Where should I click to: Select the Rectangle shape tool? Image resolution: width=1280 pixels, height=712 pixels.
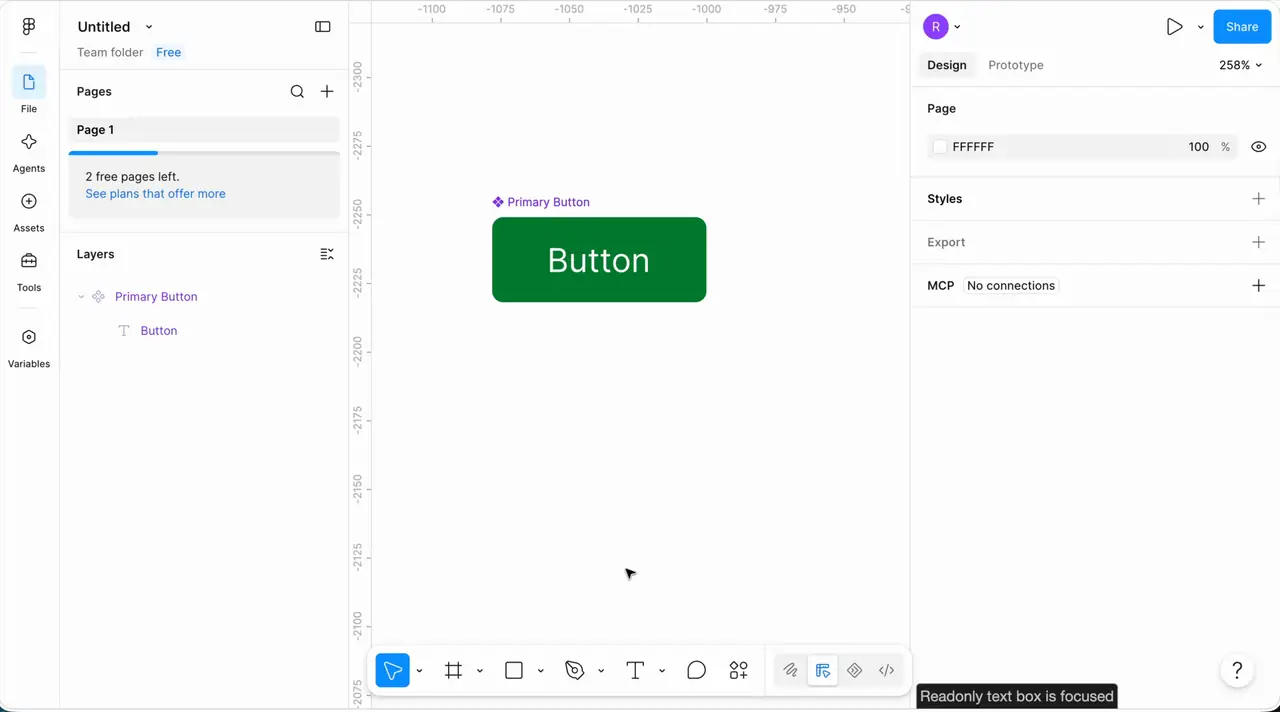point(514,670)
